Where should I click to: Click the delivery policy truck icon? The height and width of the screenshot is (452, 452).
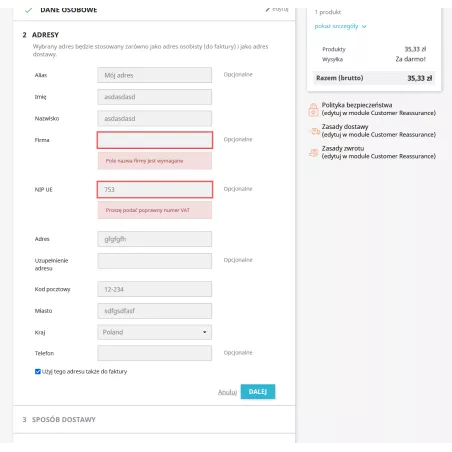314,131
